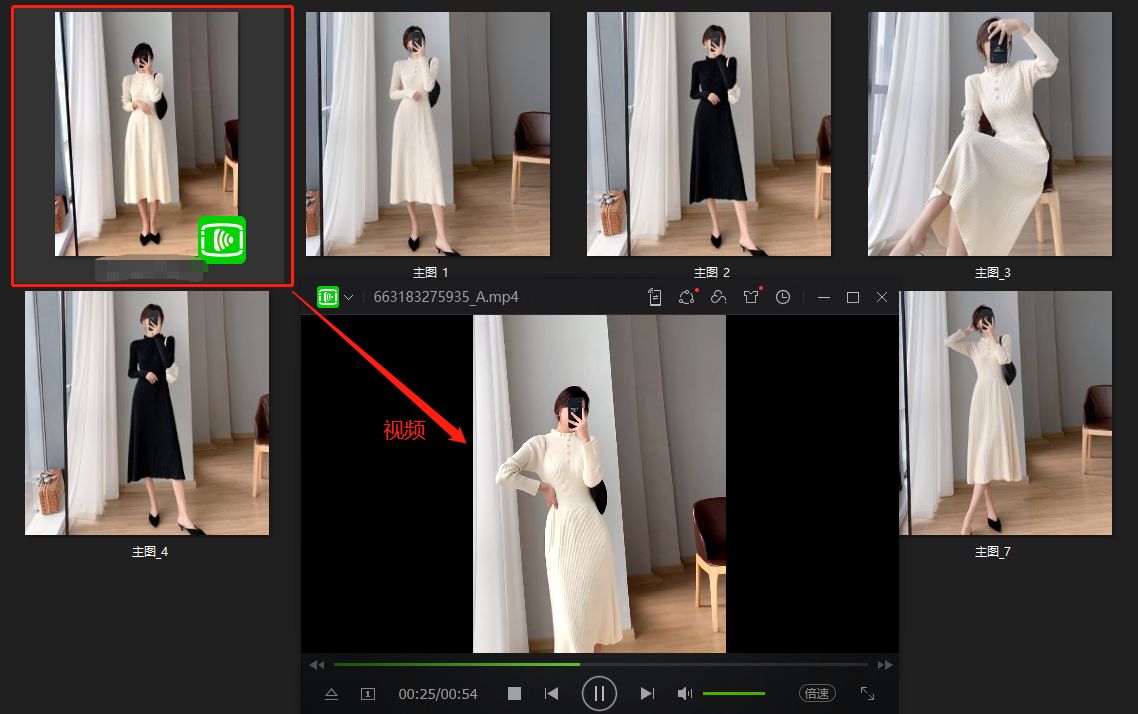
Task: Open the 倍速 playback speed menu
Action: pos(817,693)
